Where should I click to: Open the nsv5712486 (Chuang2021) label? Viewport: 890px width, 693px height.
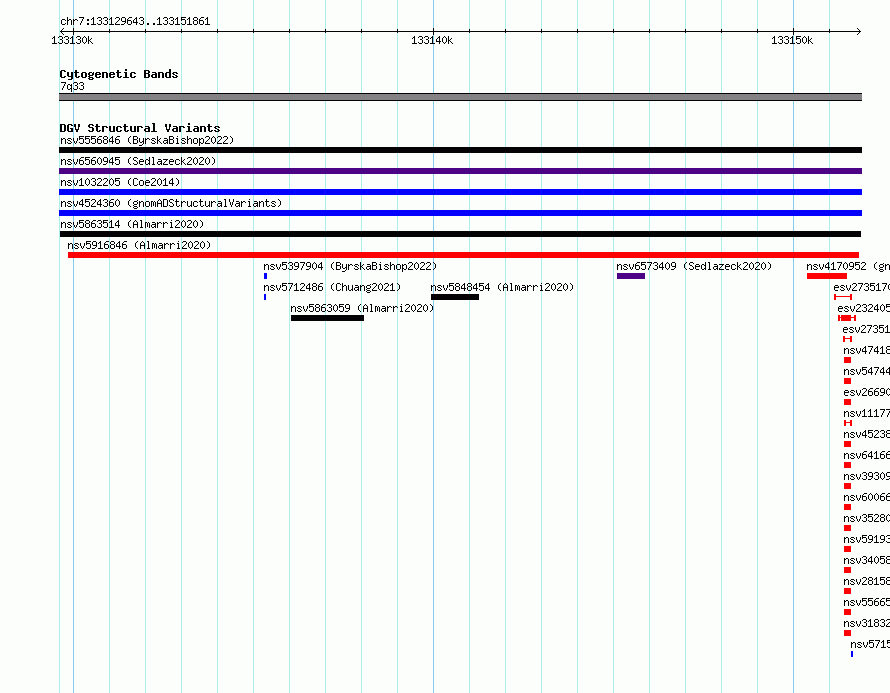tap(332, 287)
